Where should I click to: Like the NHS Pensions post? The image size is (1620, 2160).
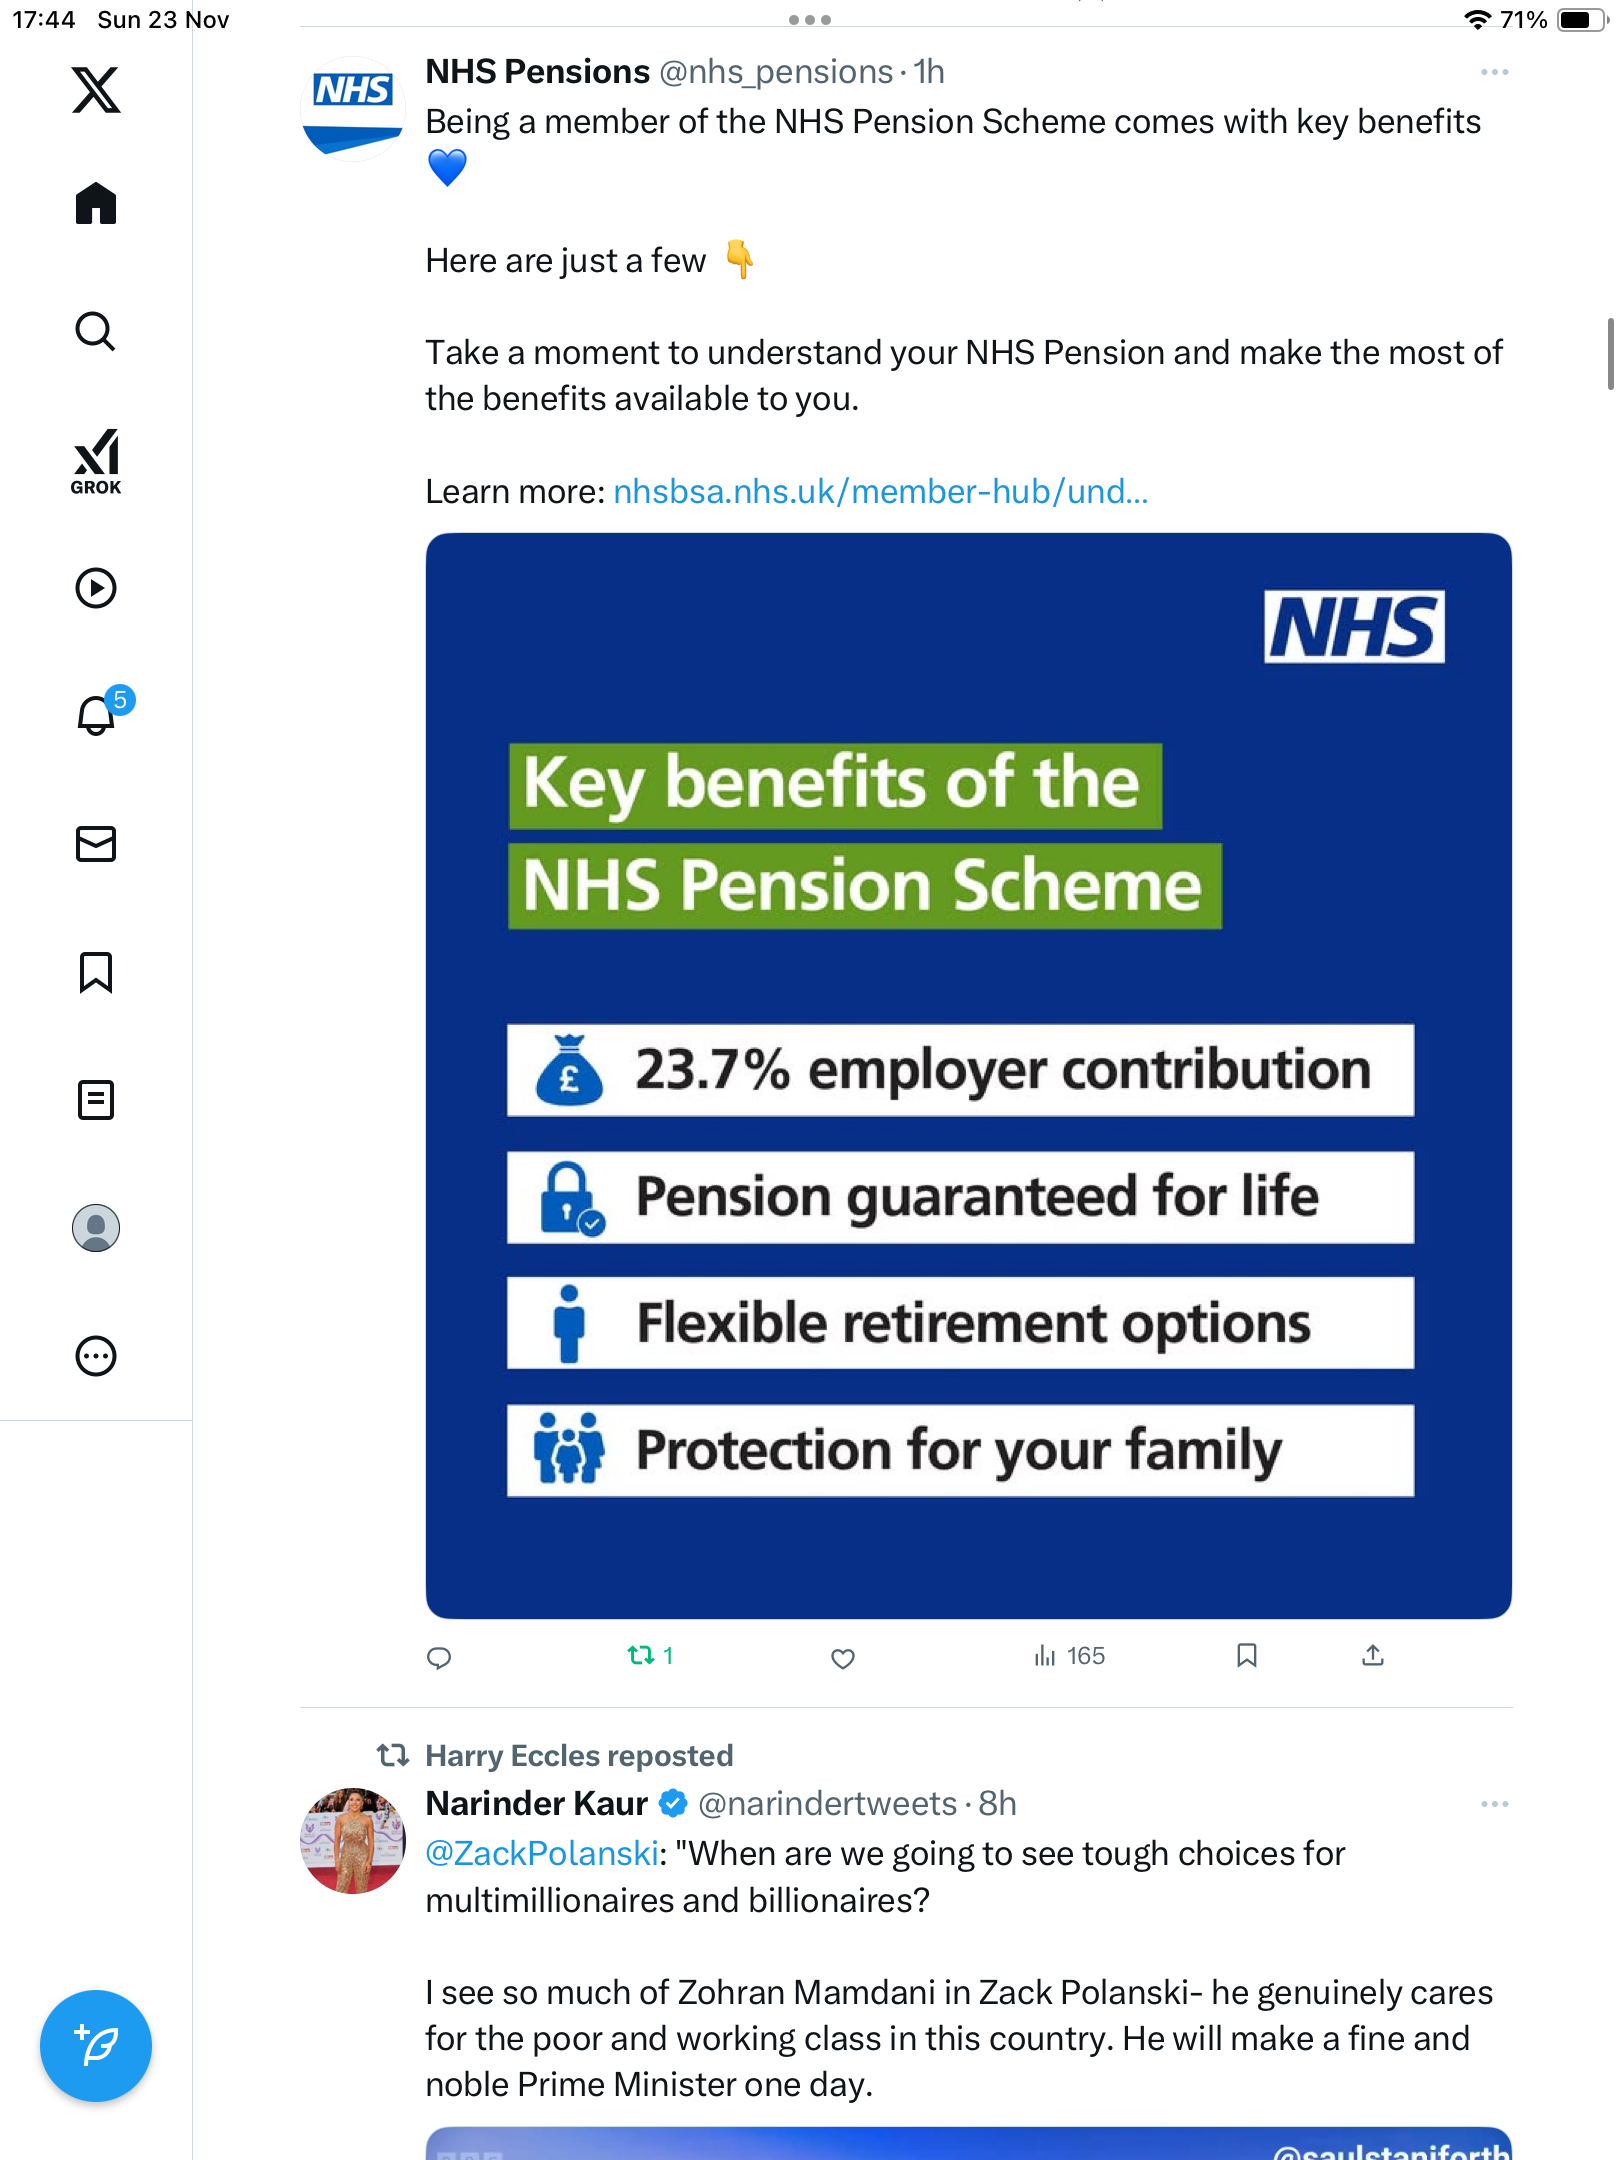coord(843,1658)
